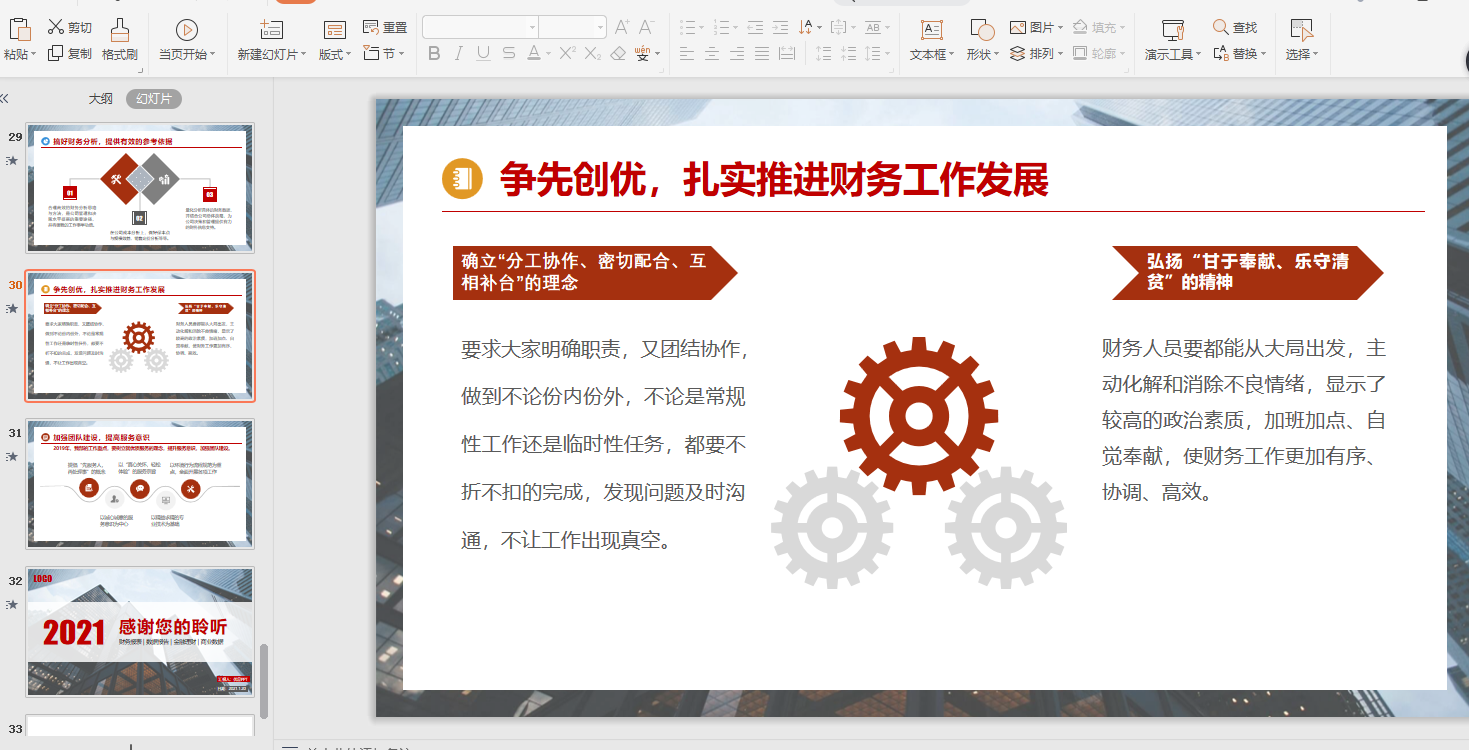Viewport: 1469px width, 750px height.
Task: Click the Copy (复制) button
Action: (x=70, y=54)
